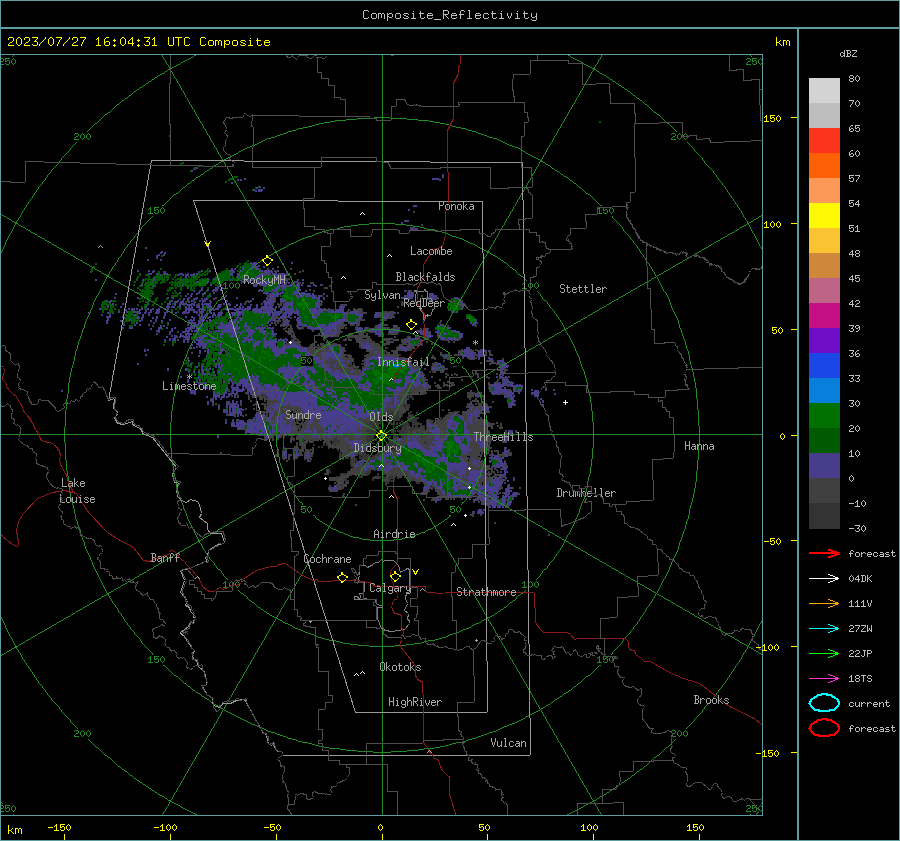
Task: Click the Lake Louise label
Action: [77, 491]
